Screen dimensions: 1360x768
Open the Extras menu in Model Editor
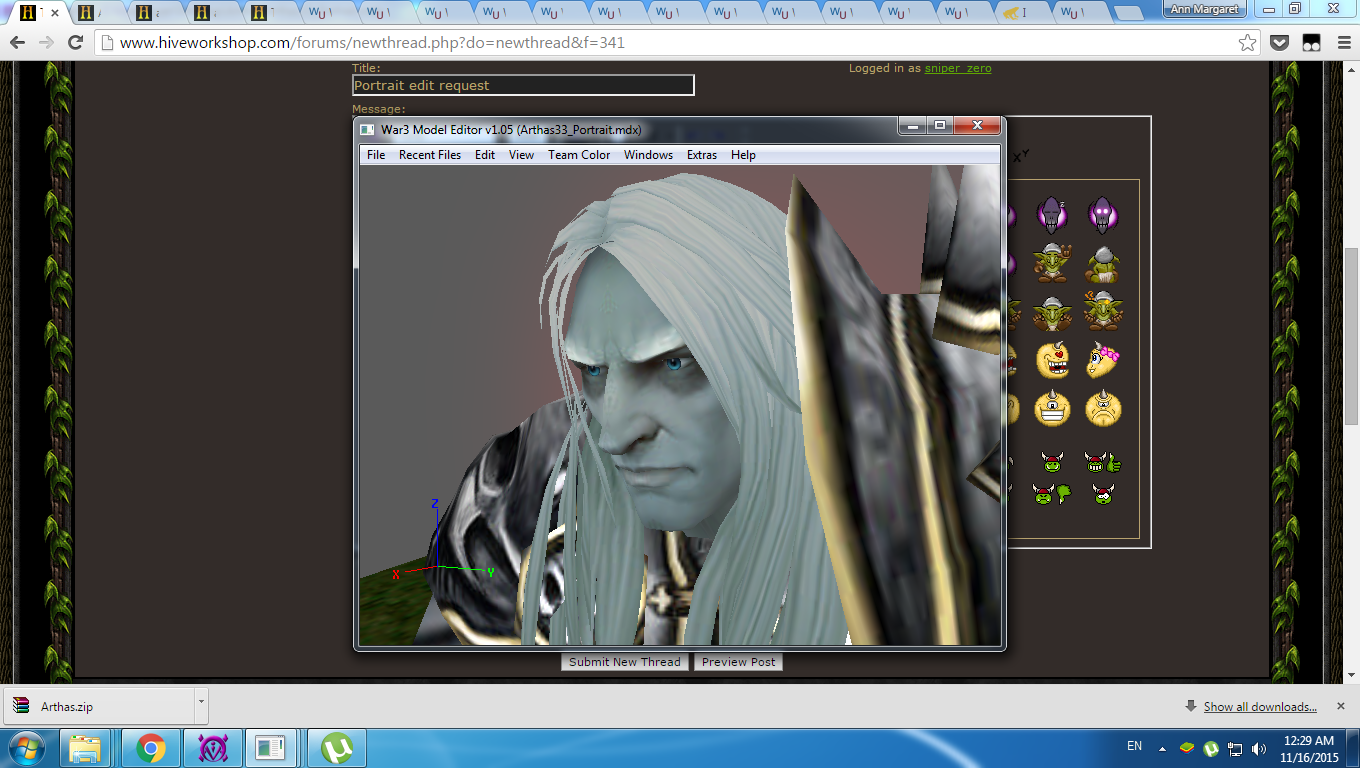[702, 155]
